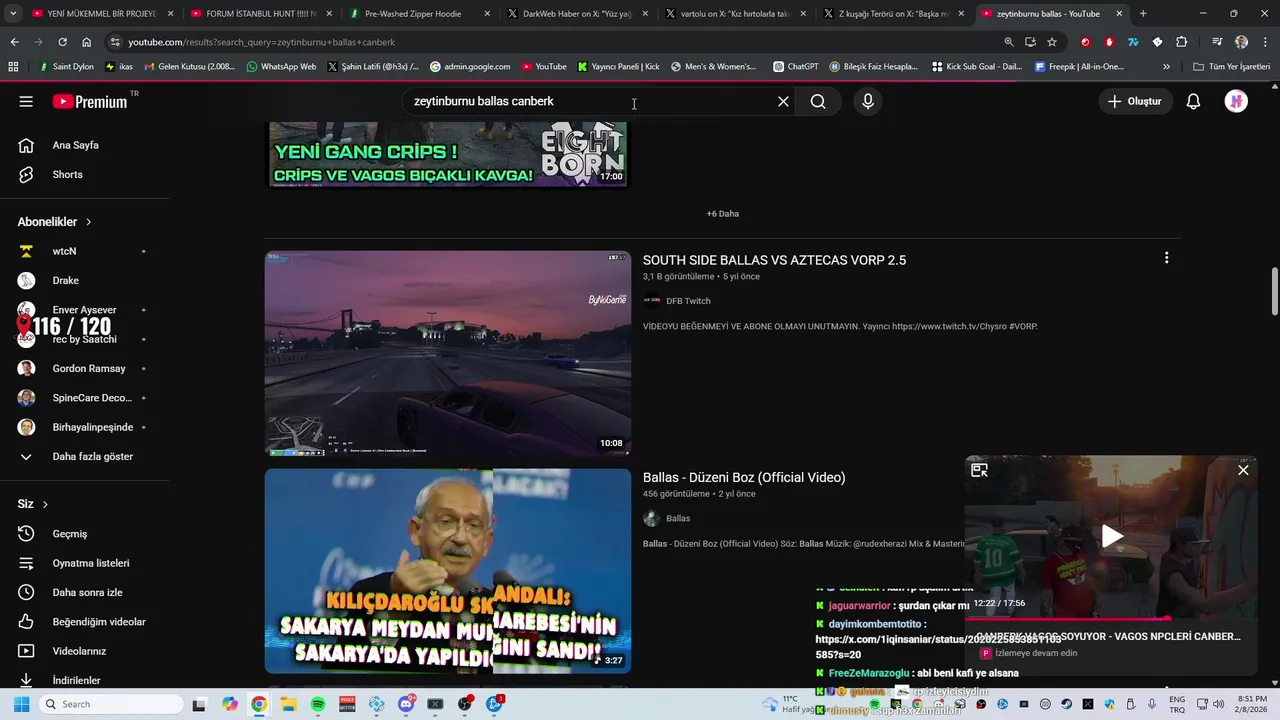The image size is (1280, 720).
Task: Bookmark this page with the star
Action: point(1052,42)
